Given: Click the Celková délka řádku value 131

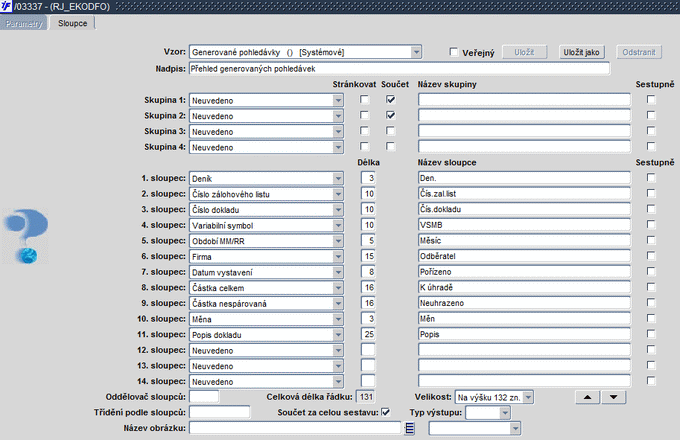Looking at the screenshot, I should click(x=366, y=397).
